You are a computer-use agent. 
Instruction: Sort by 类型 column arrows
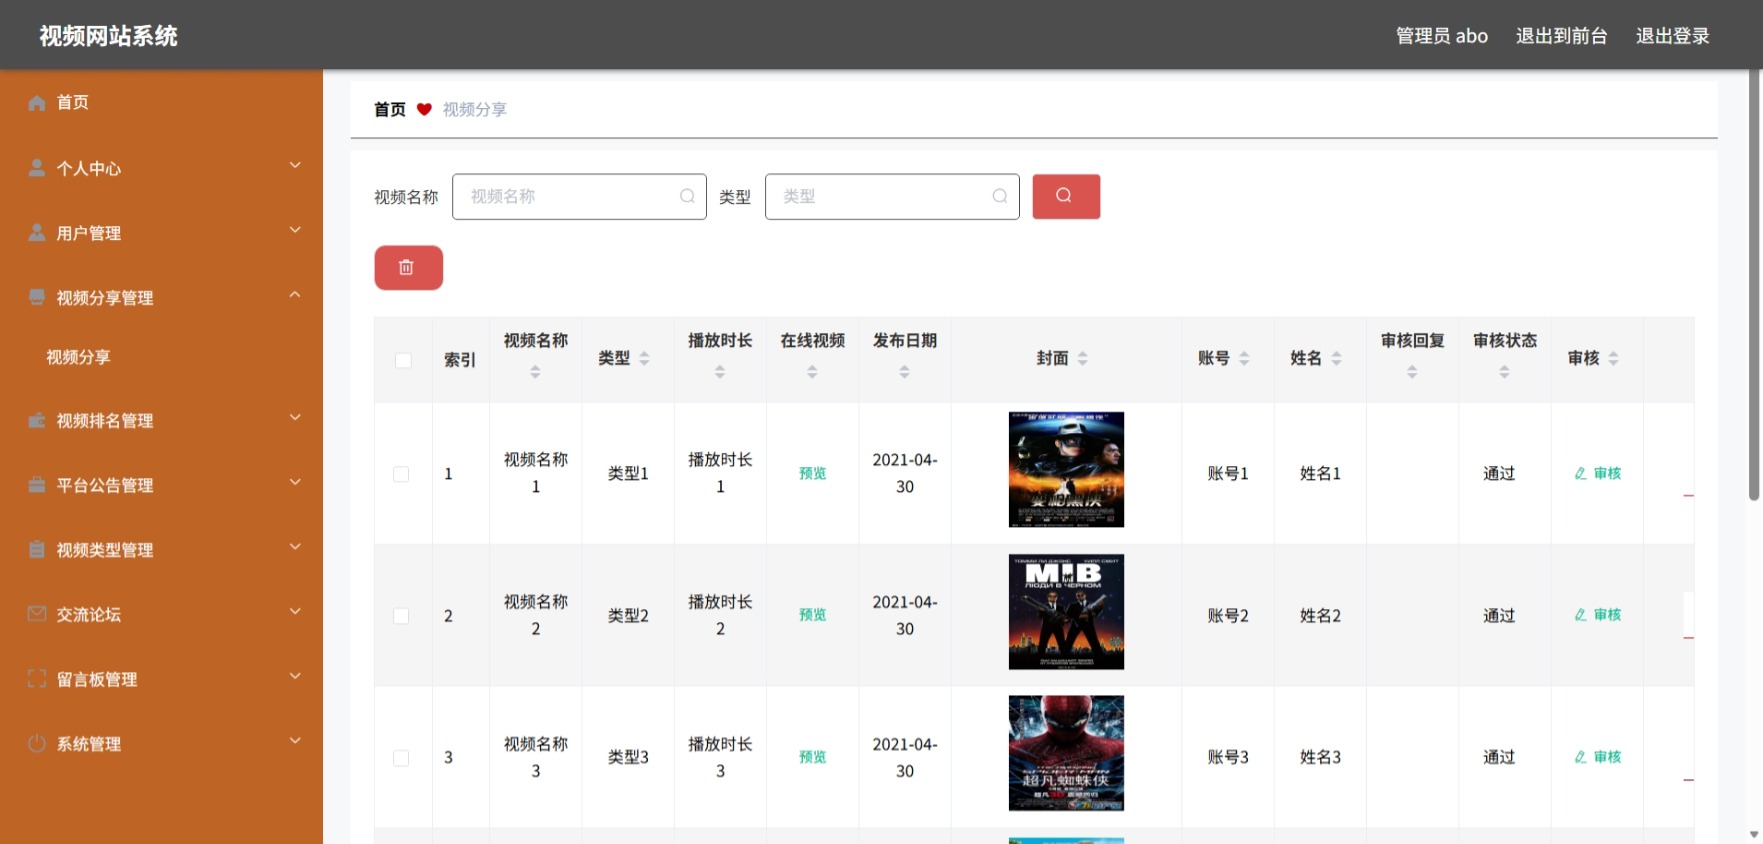pyautogui.click(x=644, y=358)
